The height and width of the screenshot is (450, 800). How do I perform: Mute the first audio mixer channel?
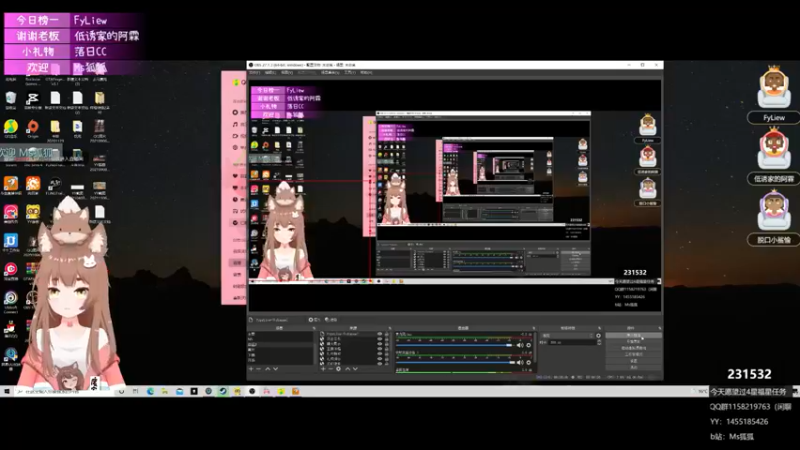[520, 345]
